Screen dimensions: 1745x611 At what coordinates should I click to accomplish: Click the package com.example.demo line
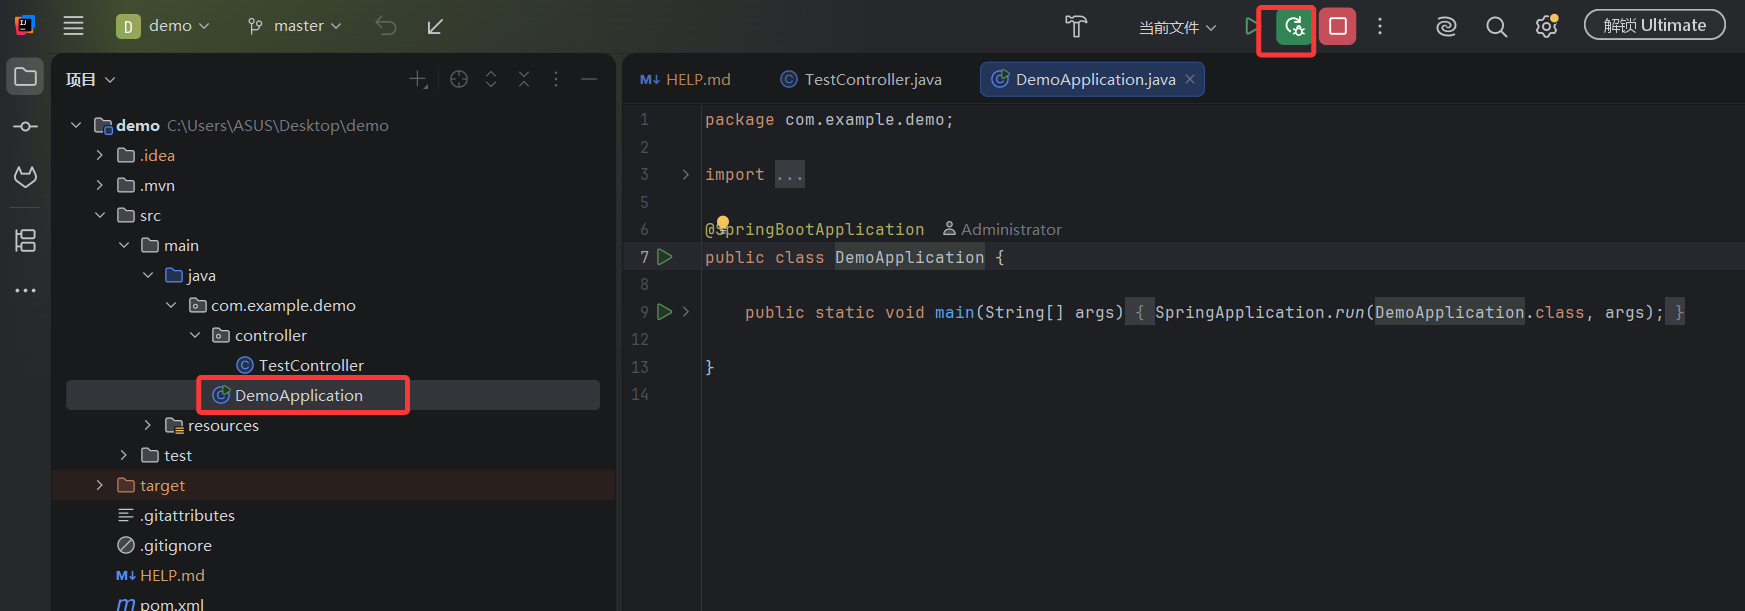[x=829, y=119]
